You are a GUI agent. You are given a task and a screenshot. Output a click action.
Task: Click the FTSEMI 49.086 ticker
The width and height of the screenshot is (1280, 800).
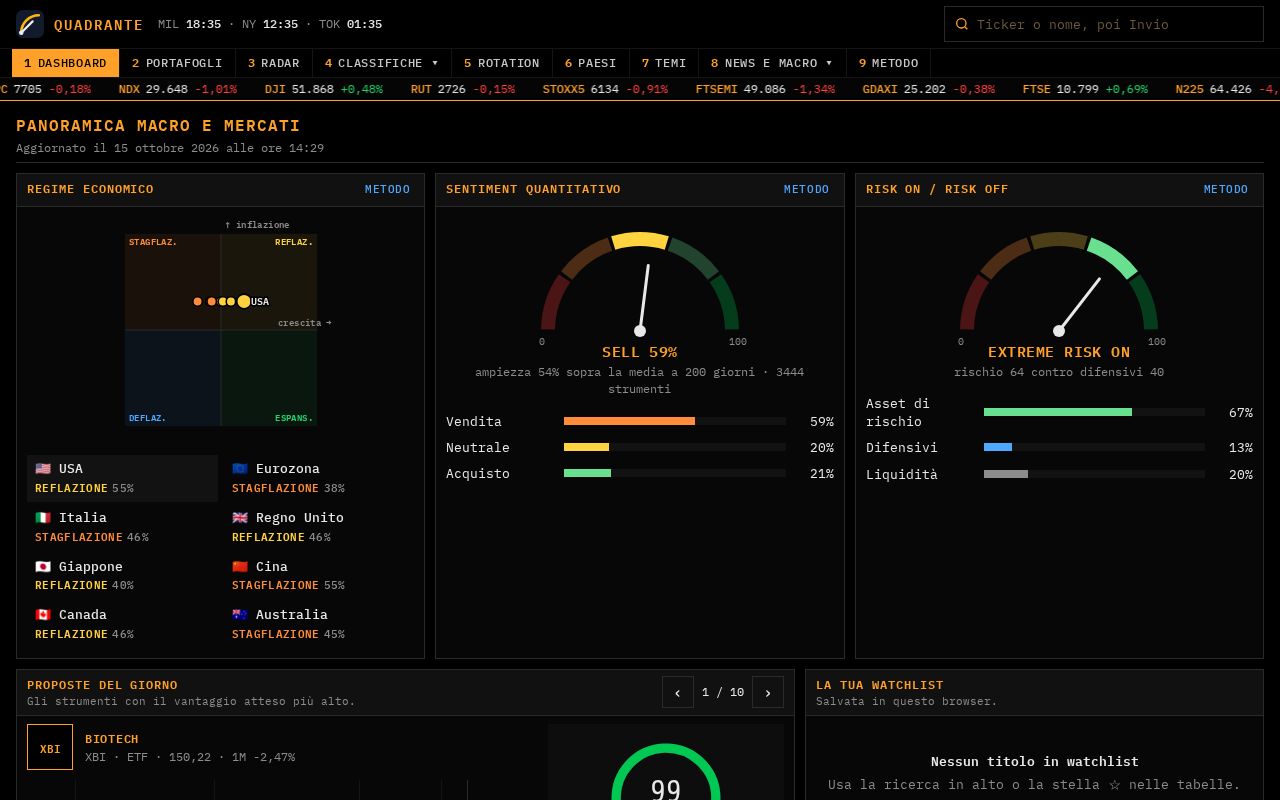765,89
